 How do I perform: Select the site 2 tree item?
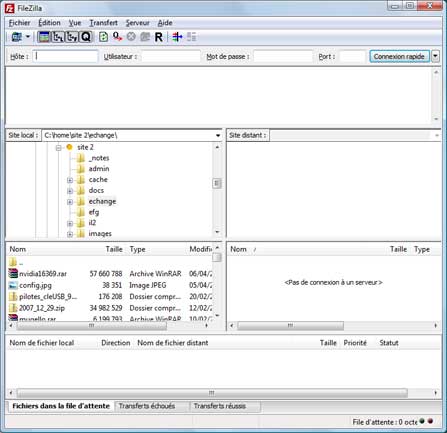[85, 147]
